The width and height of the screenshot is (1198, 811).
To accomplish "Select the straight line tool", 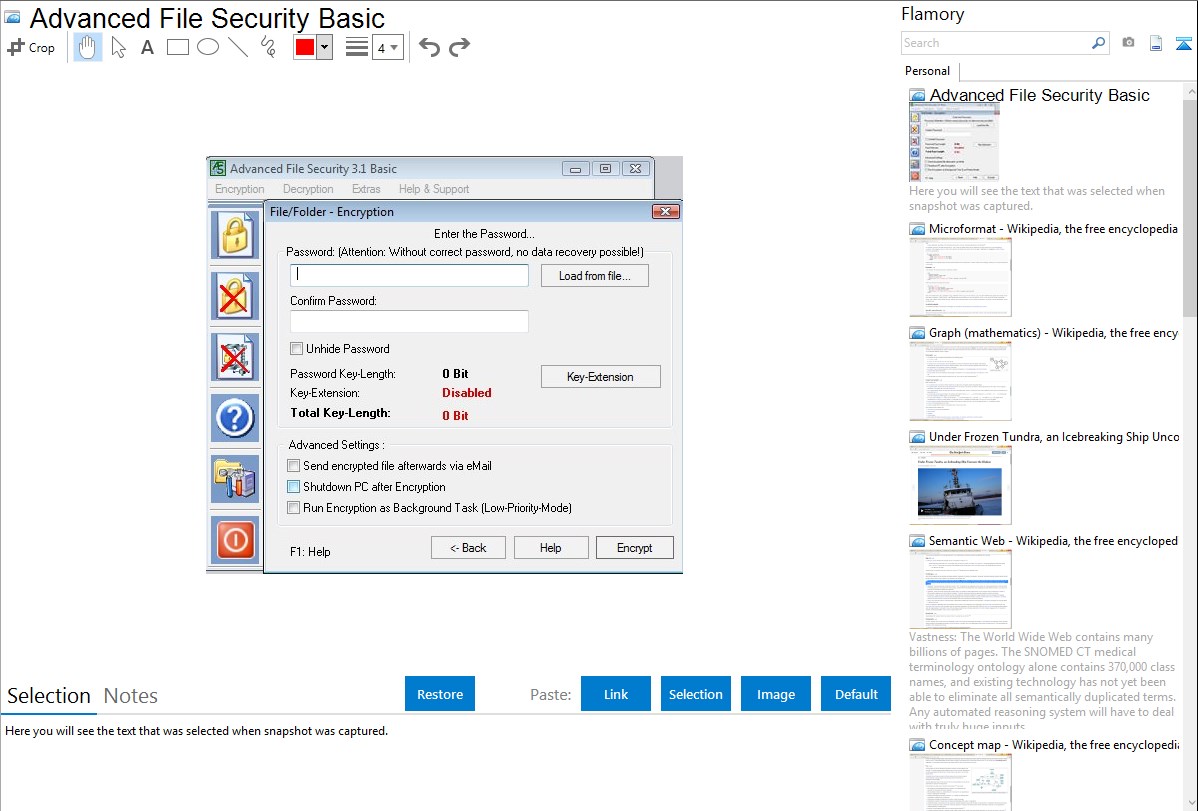I will click(238, 47).
